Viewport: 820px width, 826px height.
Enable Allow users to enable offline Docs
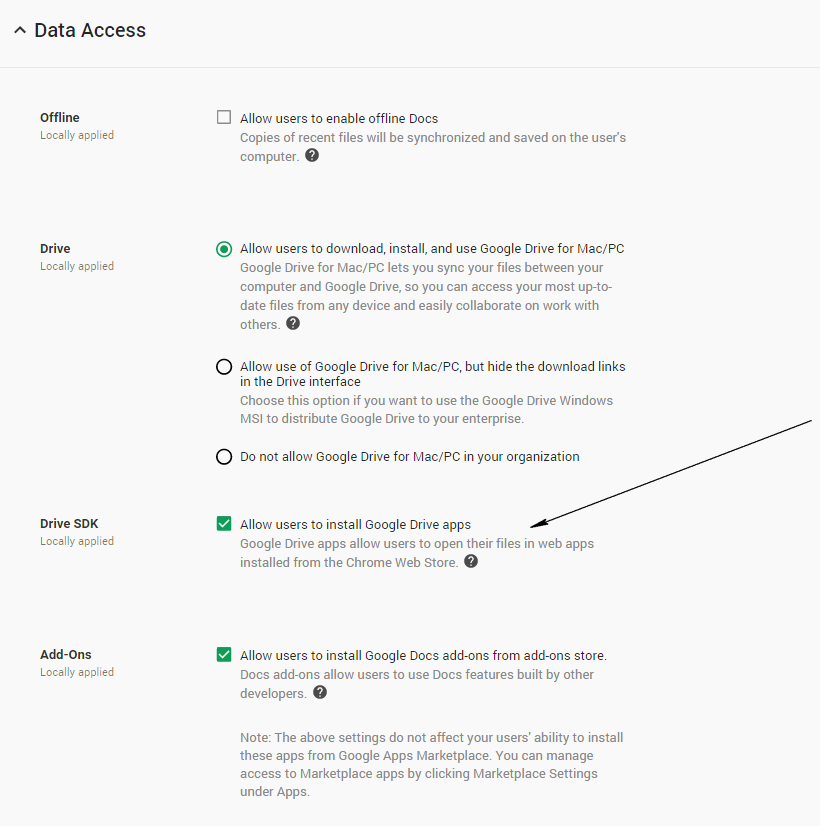(x=224, y=117)
